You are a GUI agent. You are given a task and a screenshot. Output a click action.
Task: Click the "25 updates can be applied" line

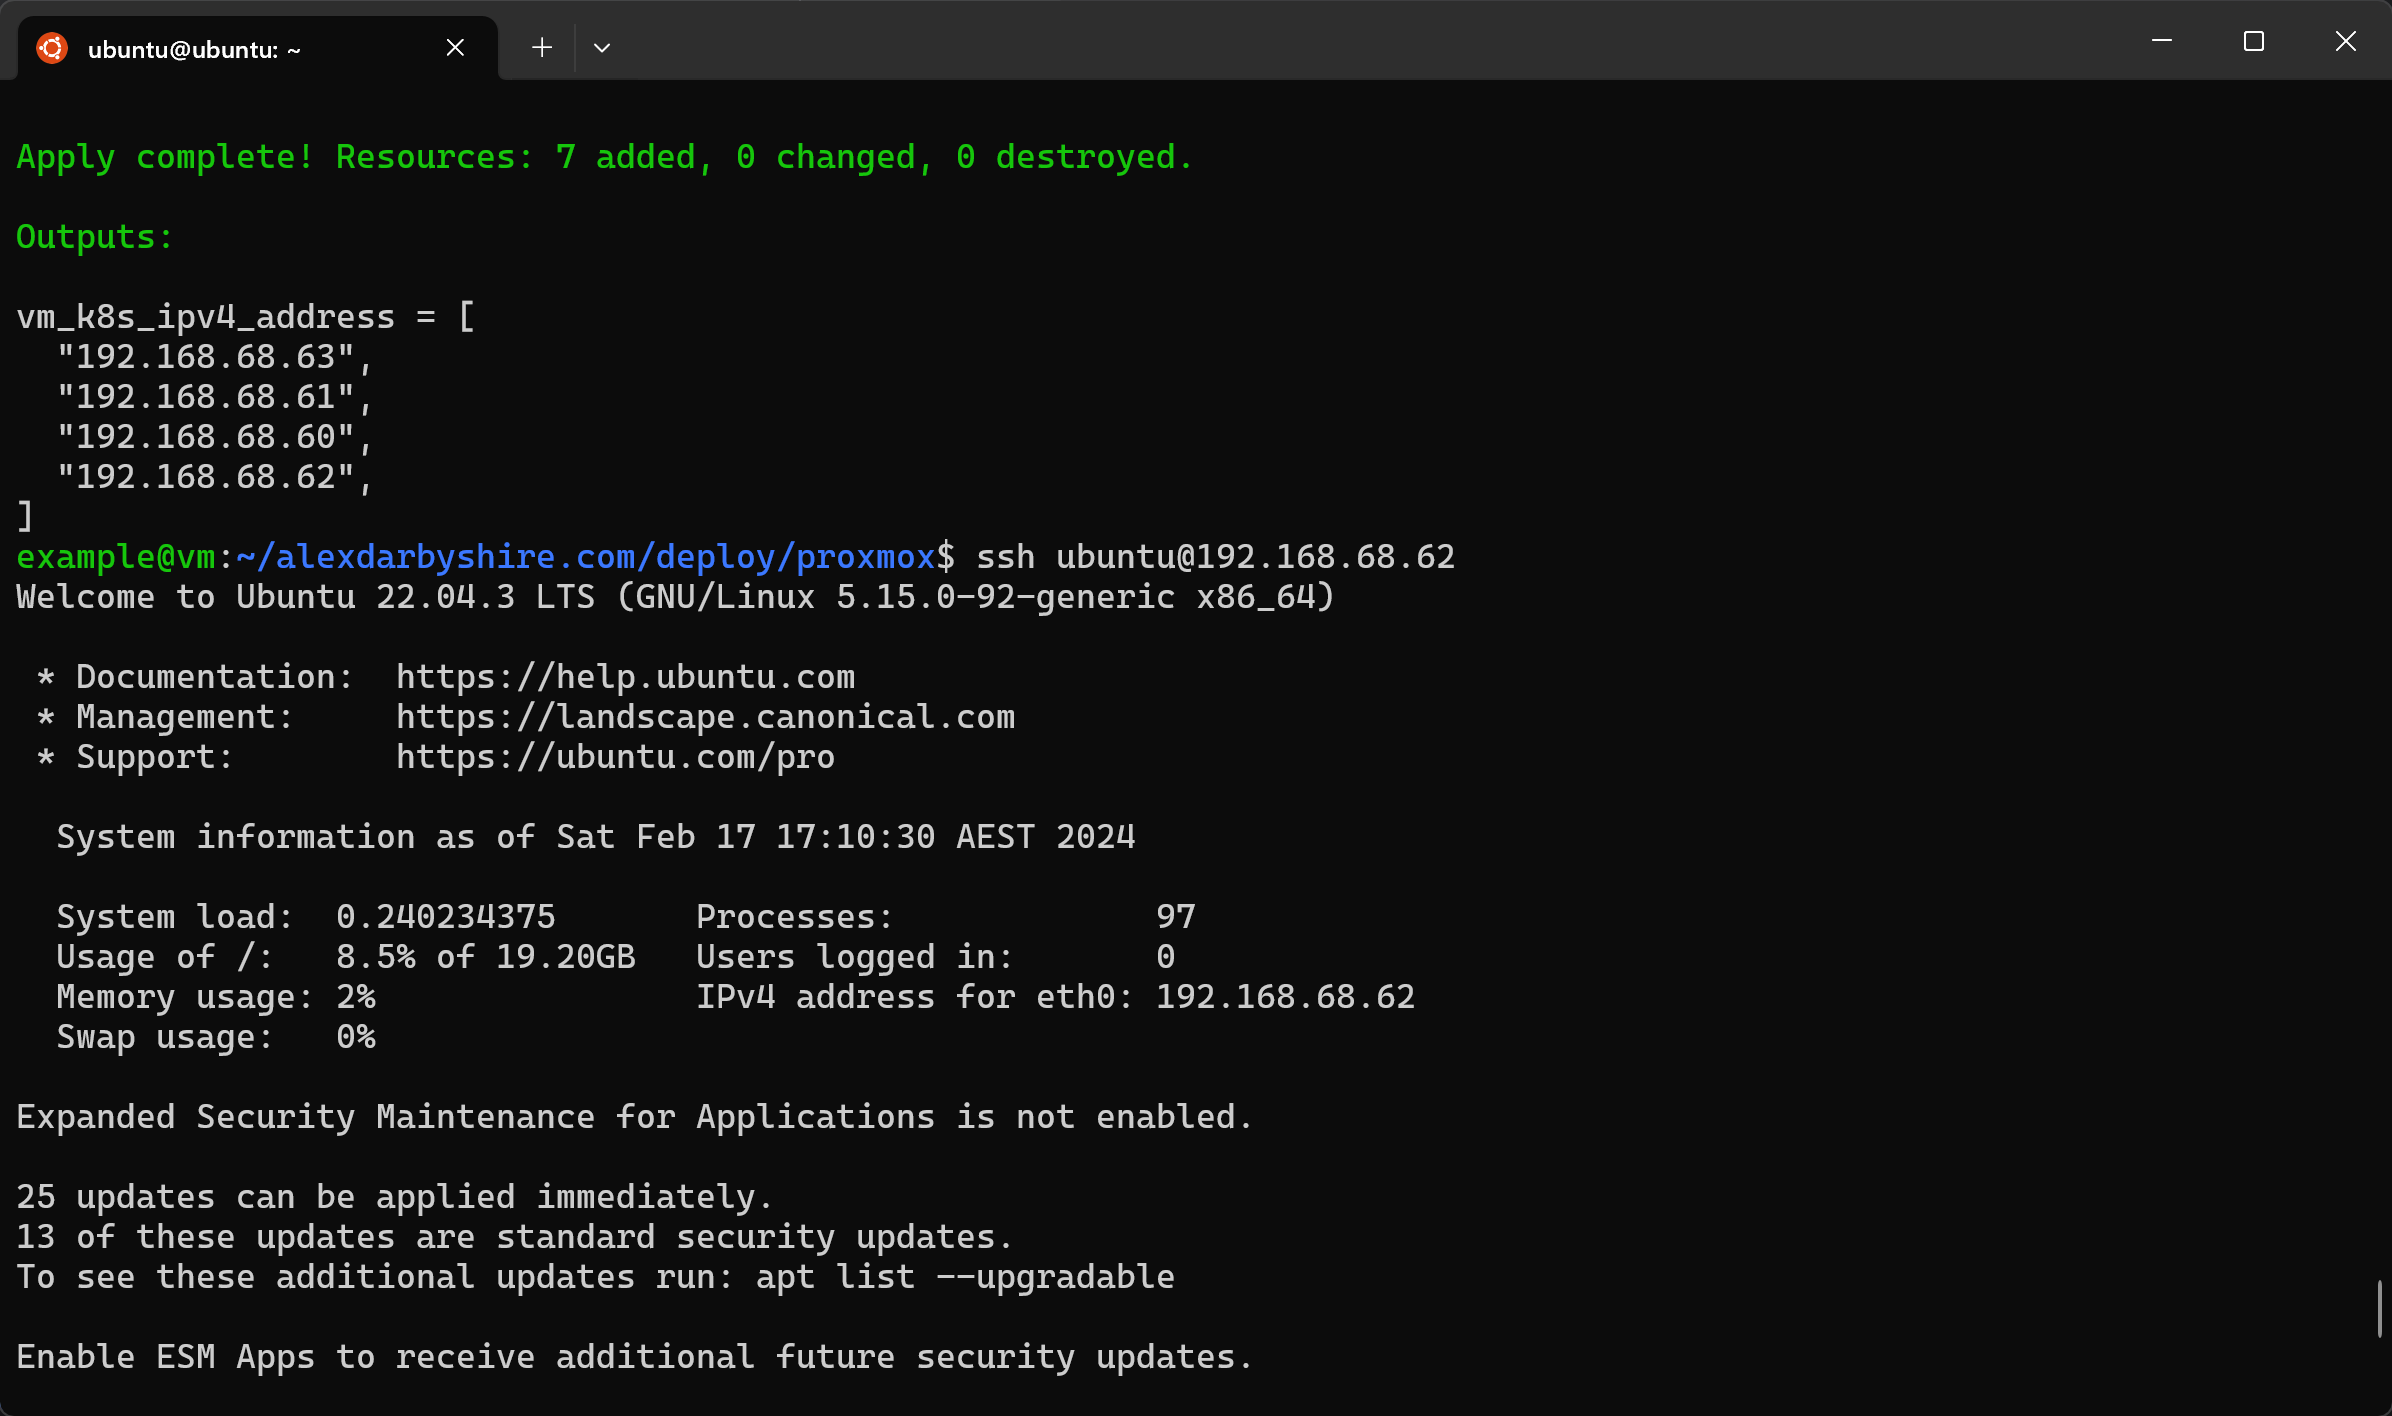click(x=395, y=1197)
